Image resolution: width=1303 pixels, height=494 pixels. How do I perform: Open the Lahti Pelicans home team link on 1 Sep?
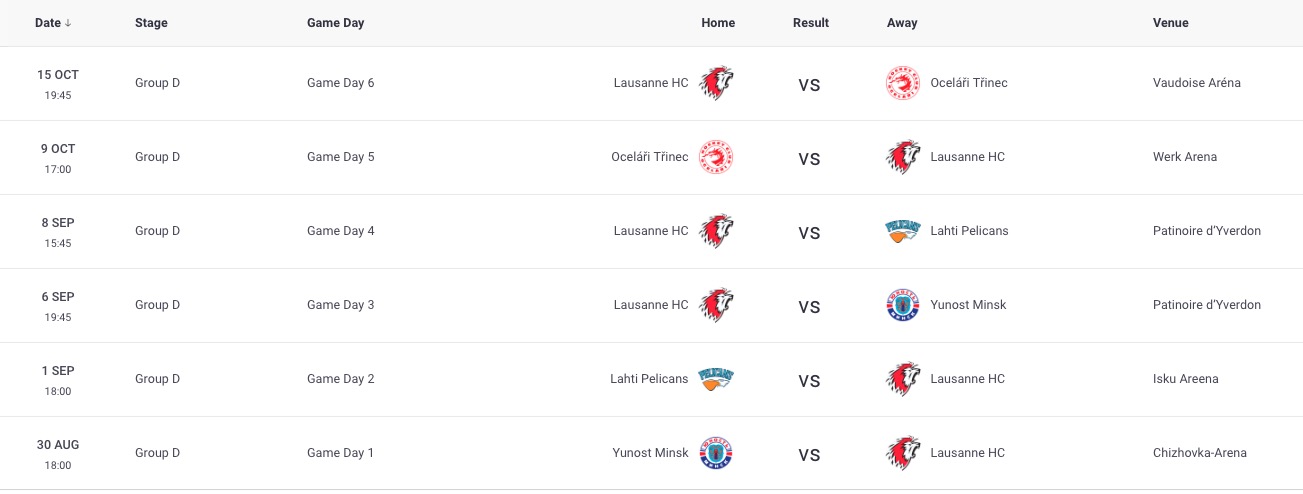[x=649, y=379]
